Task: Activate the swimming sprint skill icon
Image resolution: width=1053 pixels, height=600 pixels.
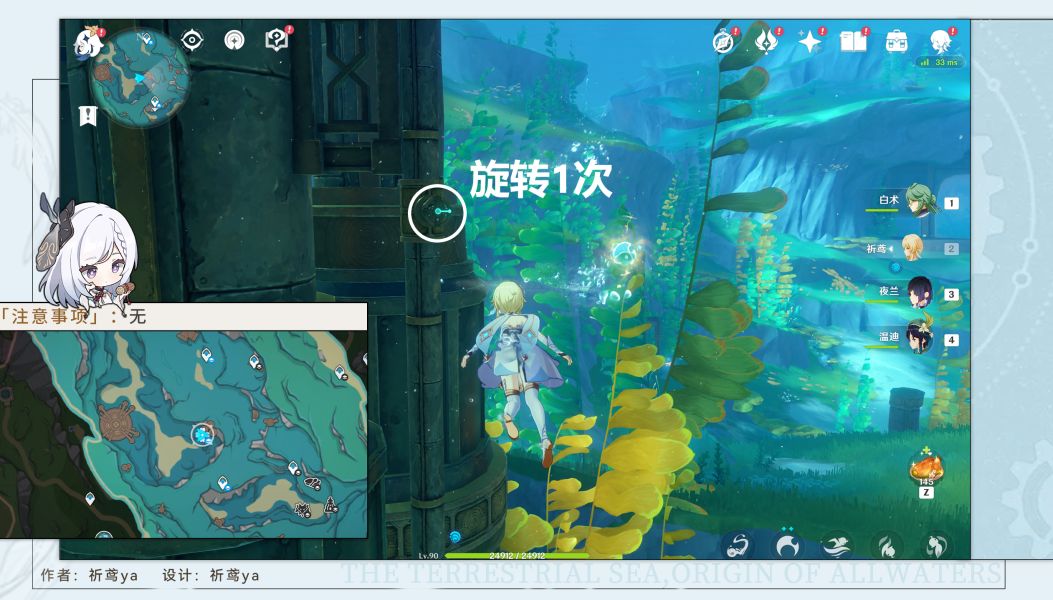Action: (837, 546)
